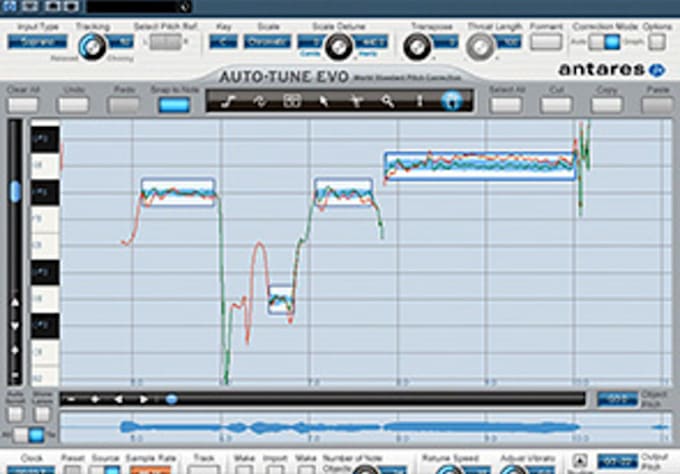Click the upper down-arrow beside the piano keys
The width and height of the screenshot is (680, 474).
coord(15,326)
